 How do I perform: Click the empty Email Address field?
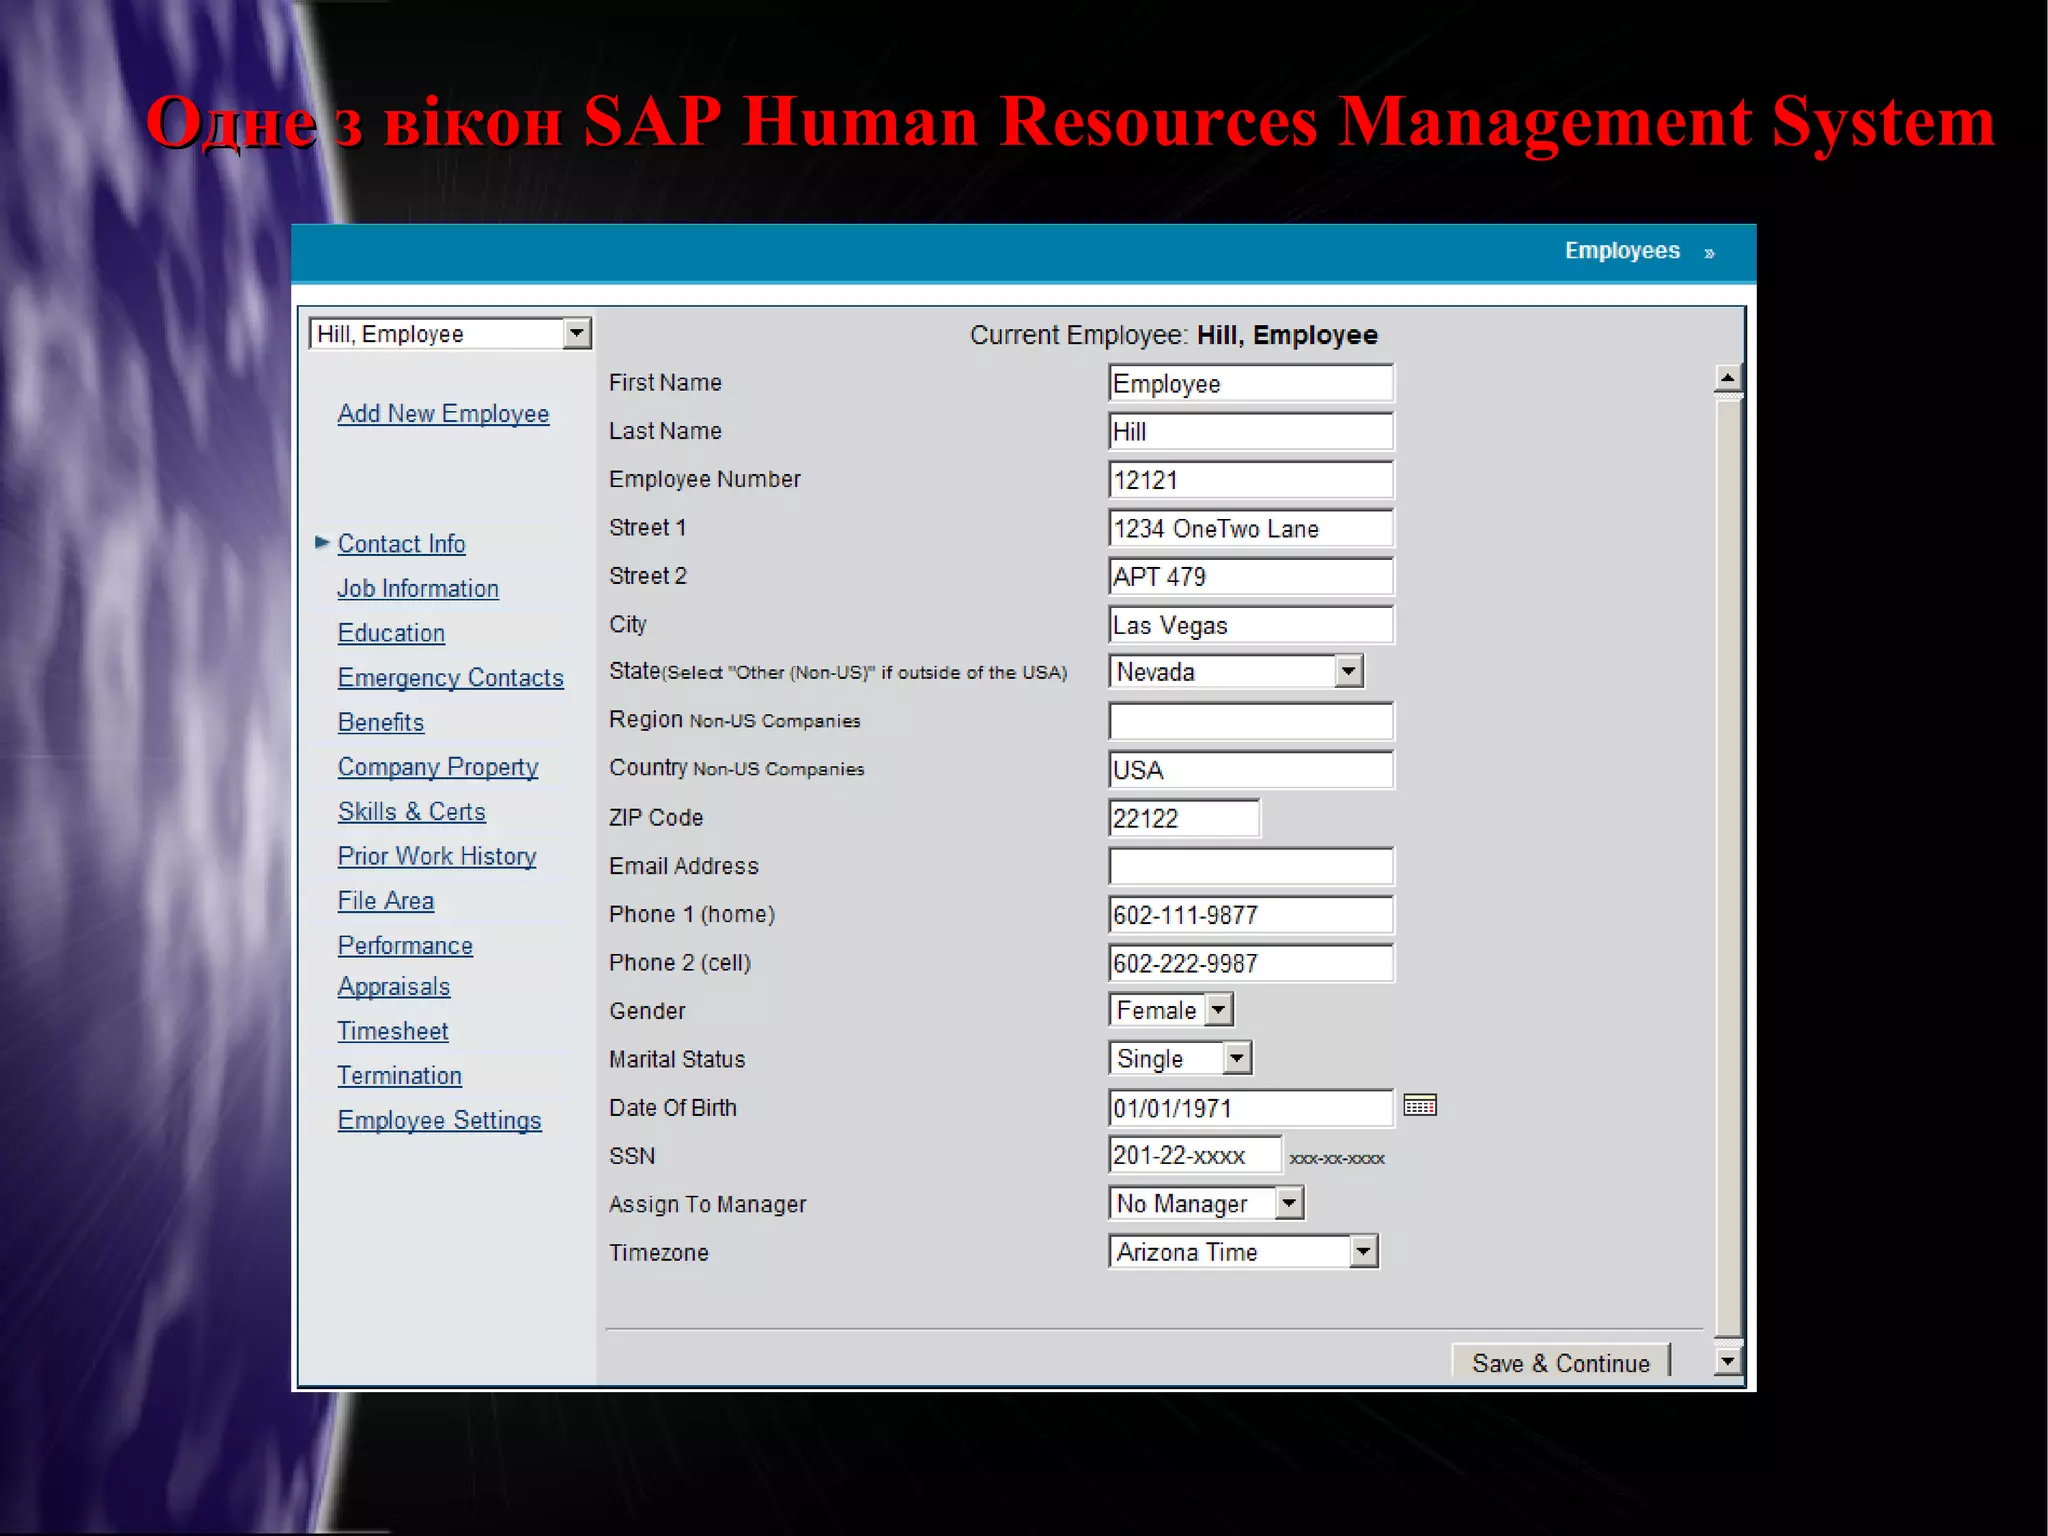(x=1250, y=866)
